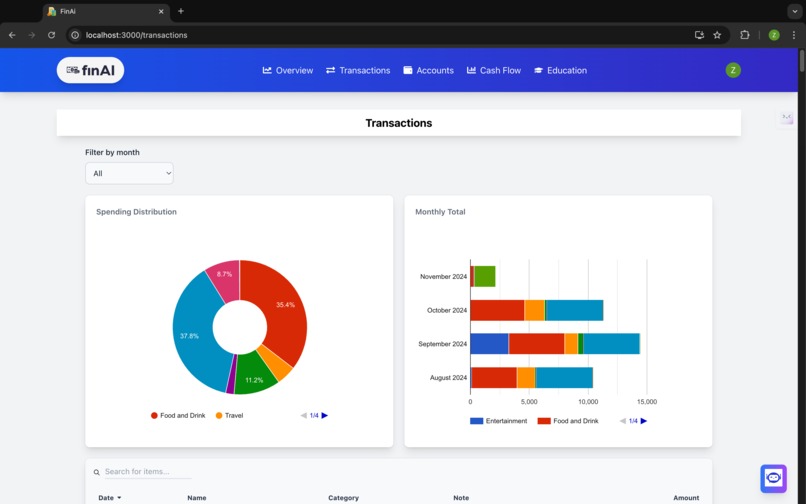806x504 pixels.
Task: Click the search magnifier icon
Action: [x=97, y=472]
